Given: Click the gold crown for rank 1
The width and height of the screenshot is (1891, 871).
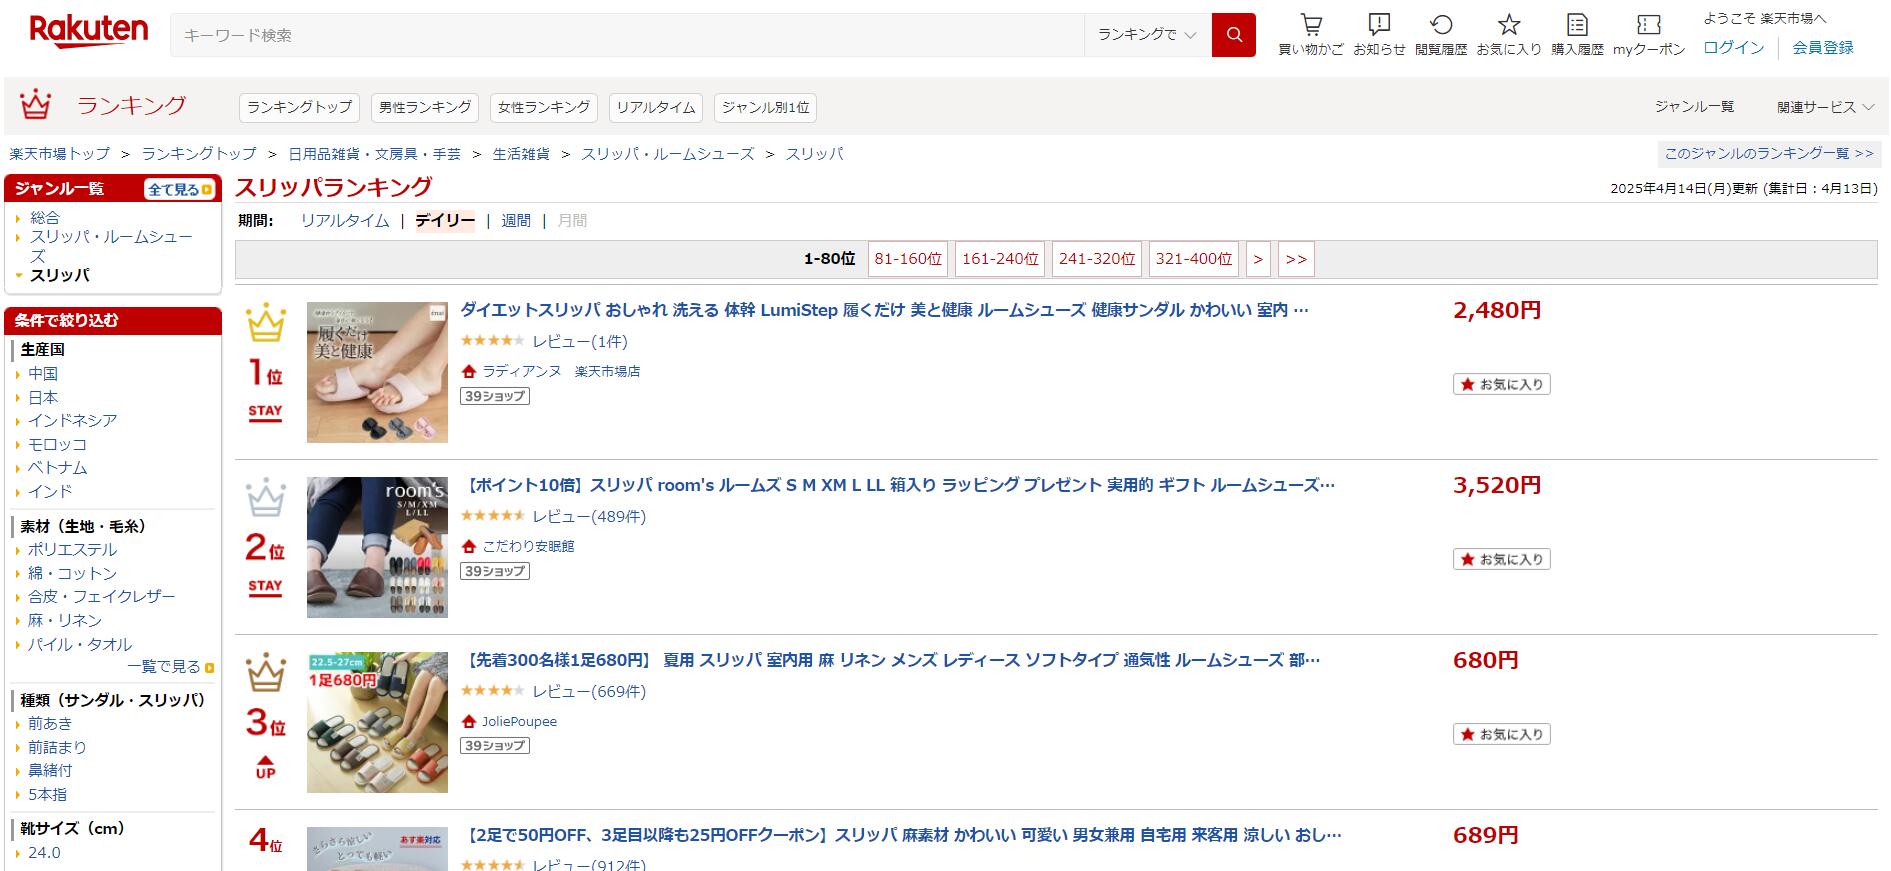Looking at the screenshot, I should pyautogui.click(x=266, y=322).
